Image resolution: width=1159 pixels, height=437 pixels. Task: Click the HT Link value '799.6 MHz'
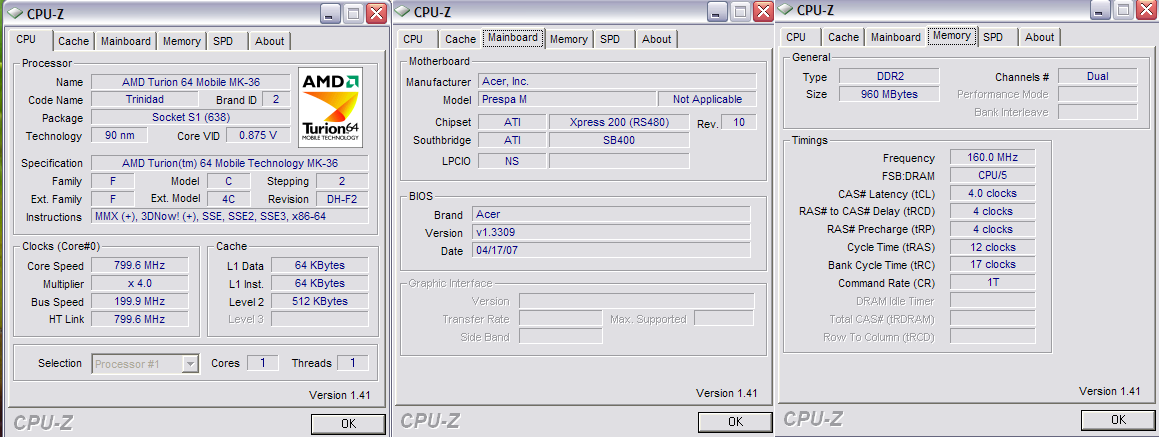pyautogui.click(x=140, y=319)
